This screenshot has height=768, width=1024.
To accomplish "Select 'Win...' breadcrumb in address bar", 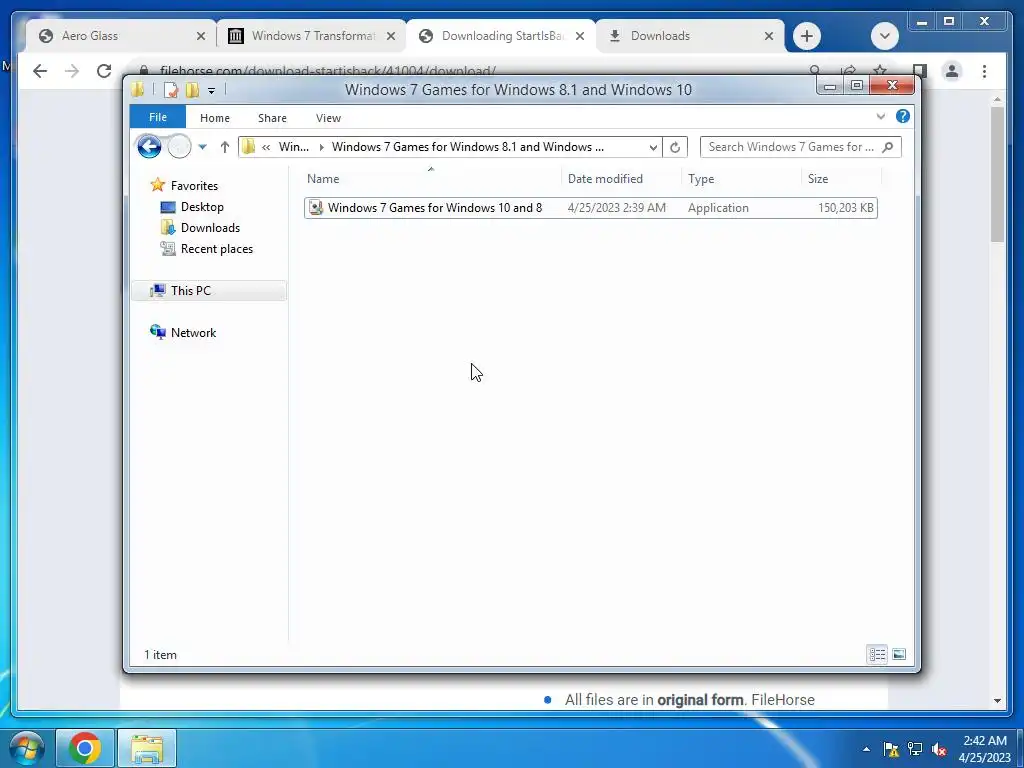I will (294, 147).
